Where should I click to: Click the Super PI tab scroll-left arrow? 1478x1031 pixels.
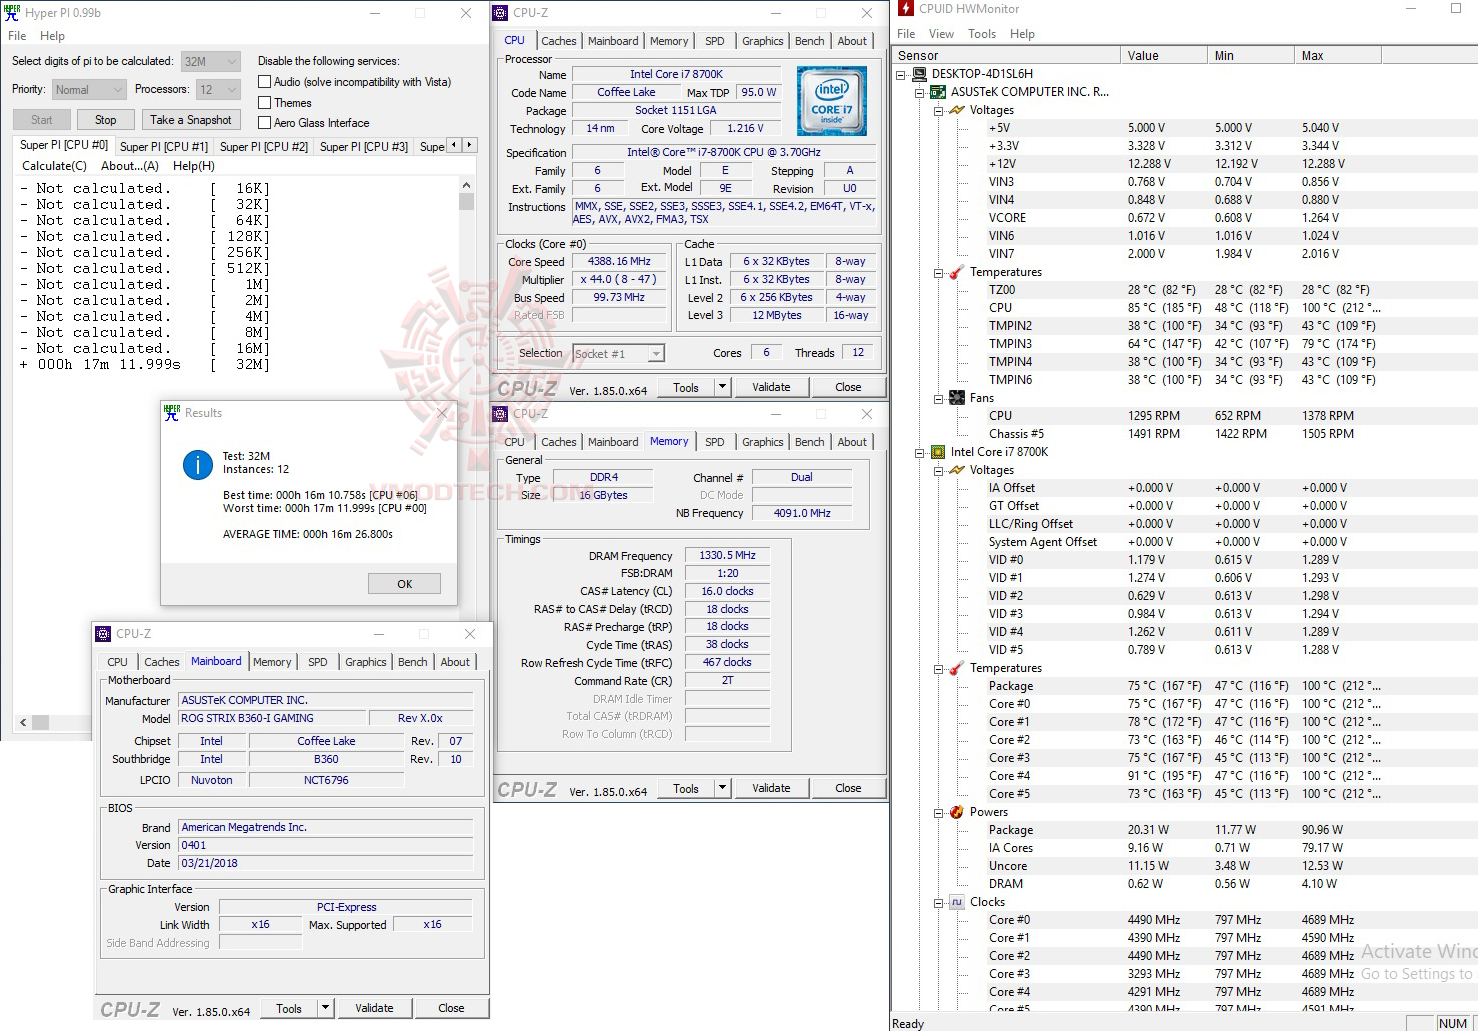pos(454,145)
